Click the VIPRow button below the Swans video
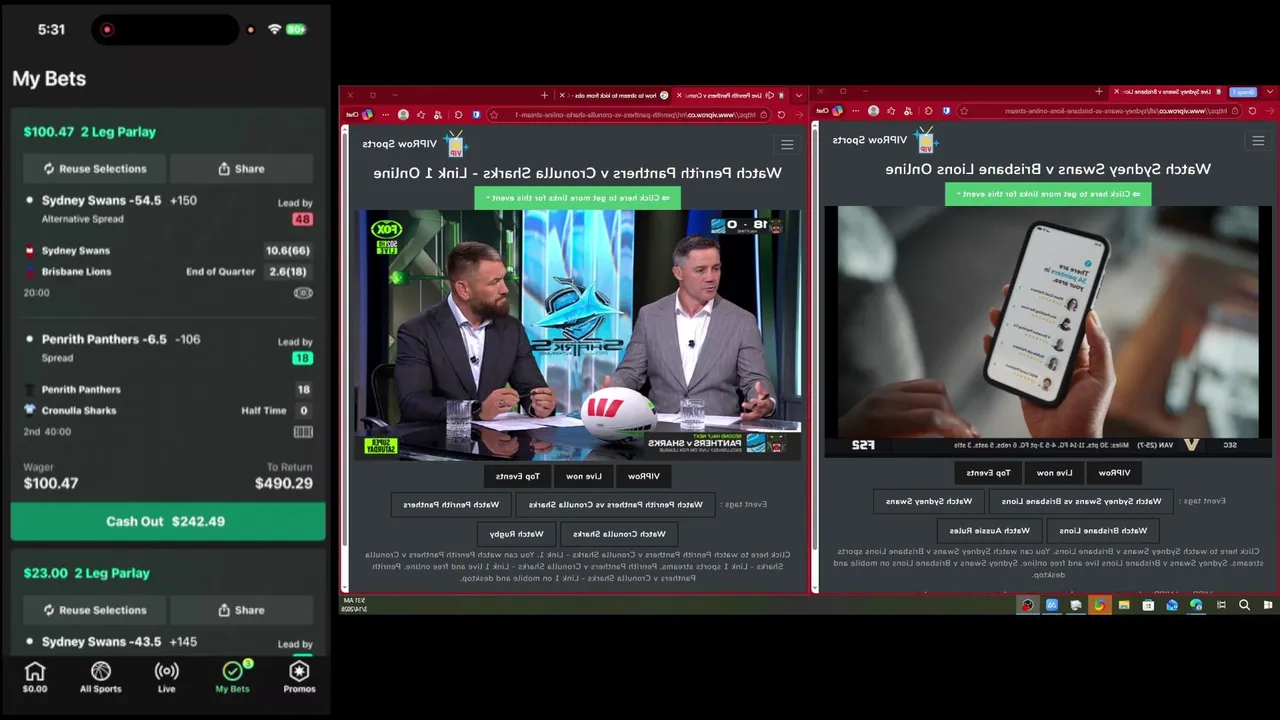This screenshot has width=1280, height=720. coord(1115,472)
